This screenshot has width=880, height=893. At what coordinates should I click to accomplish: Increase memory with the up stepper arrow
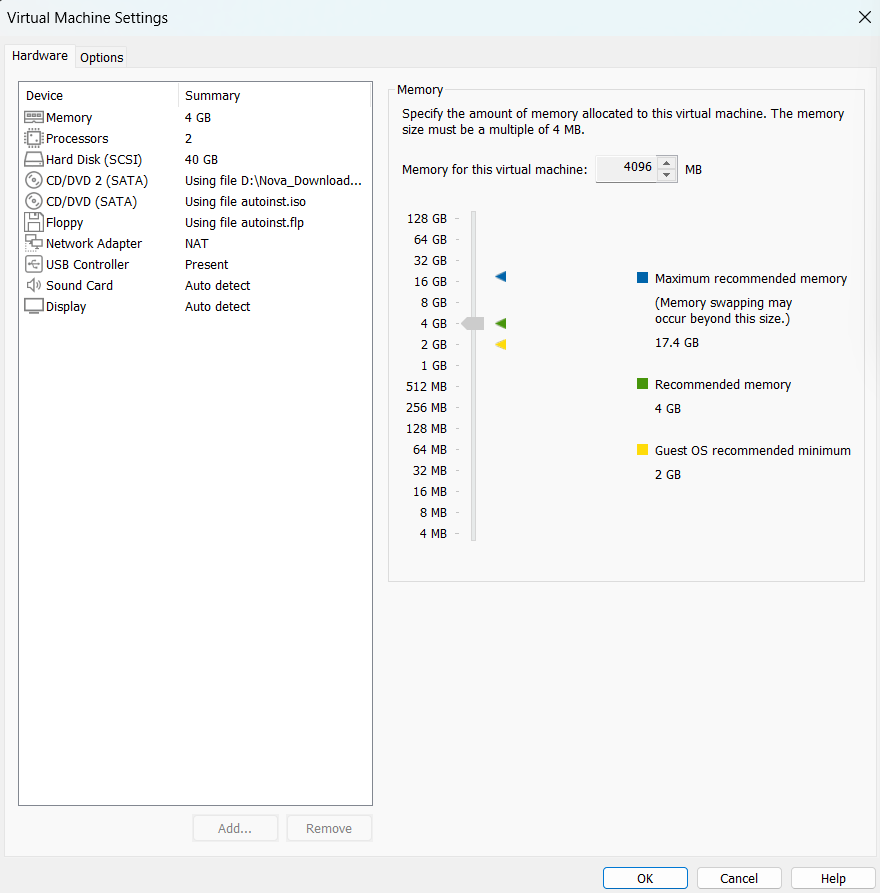point(666,163)
